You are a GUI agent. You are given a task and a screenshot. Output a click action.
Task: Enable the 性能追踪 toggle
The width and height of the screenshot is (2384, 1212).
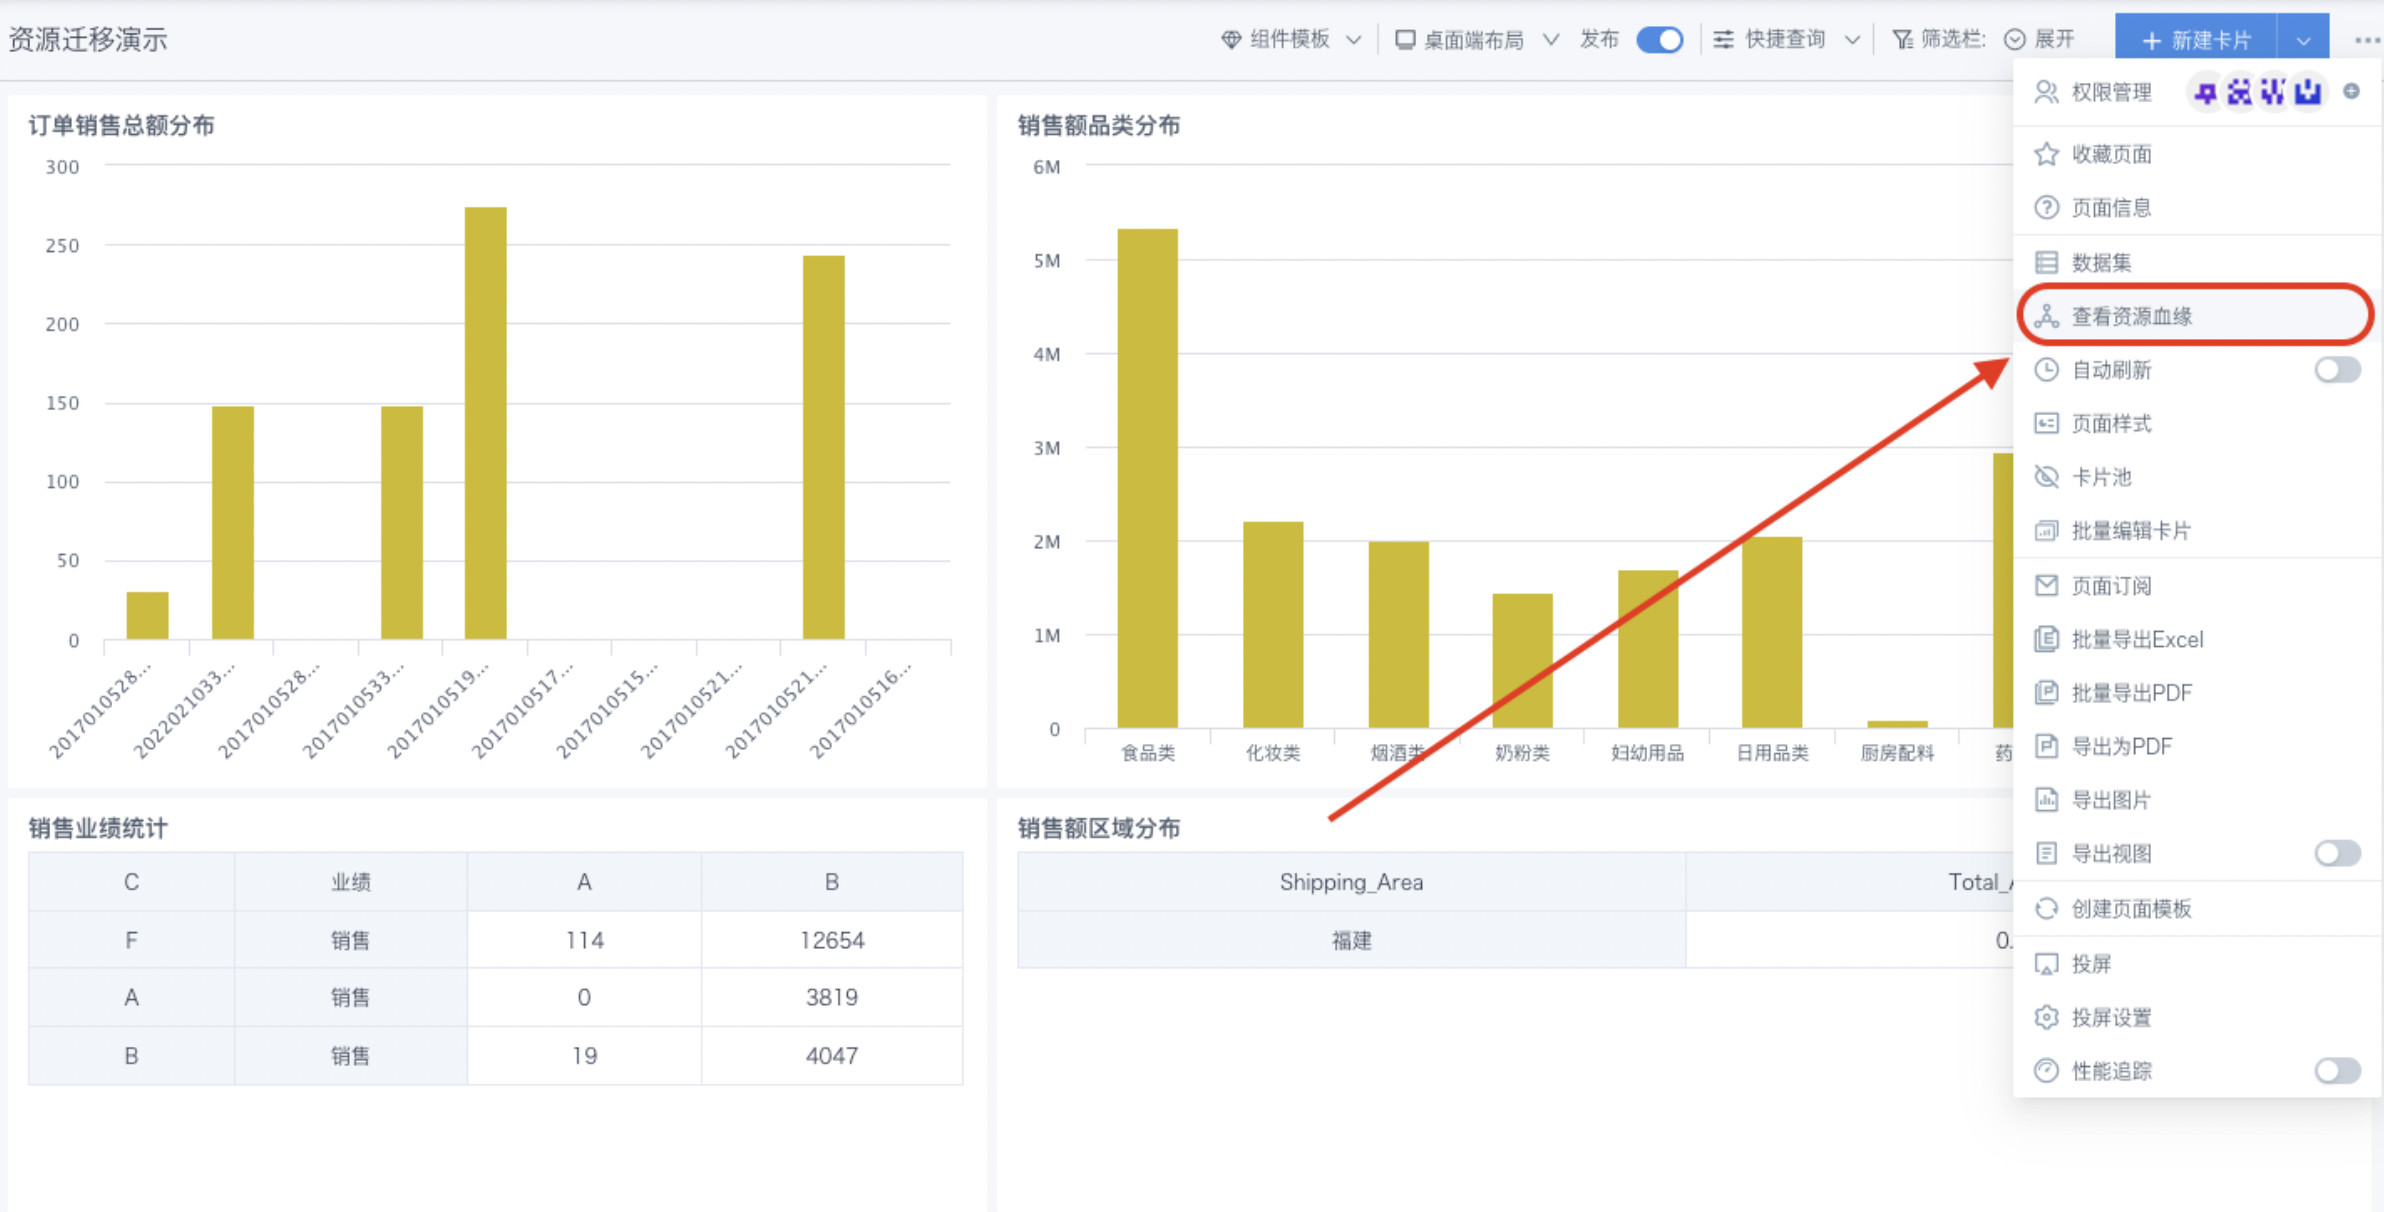coord(2337,1072)
